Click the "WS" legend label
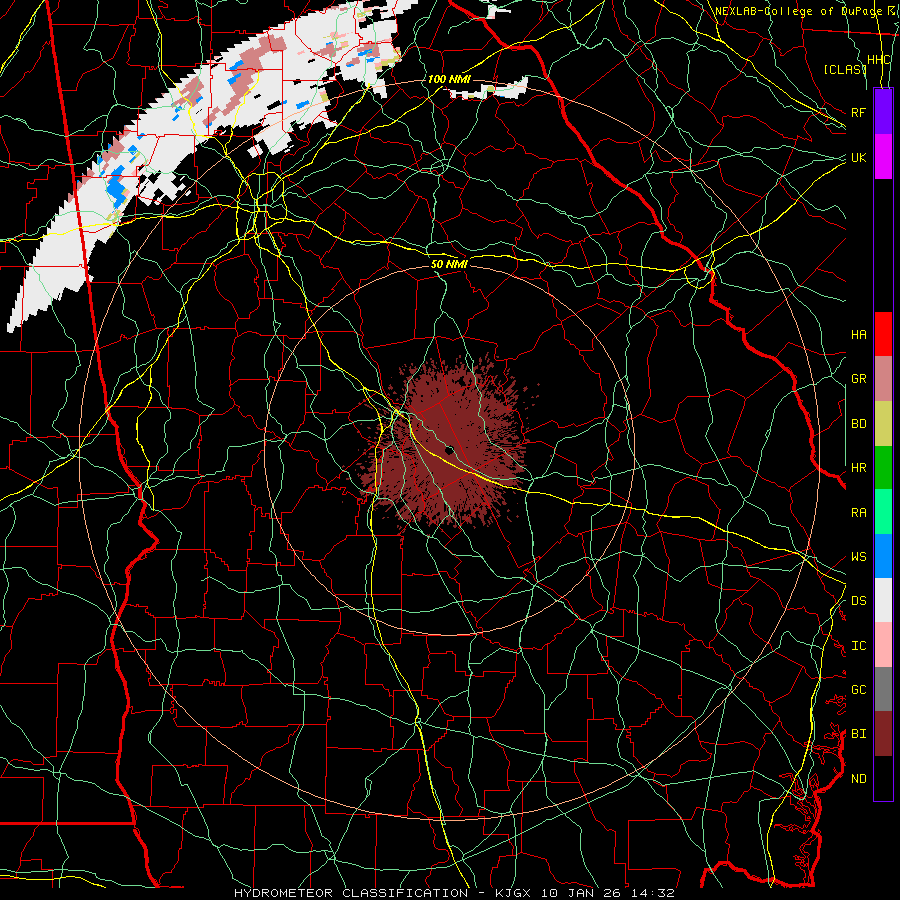Screen dimensions: 900x900 858,557
